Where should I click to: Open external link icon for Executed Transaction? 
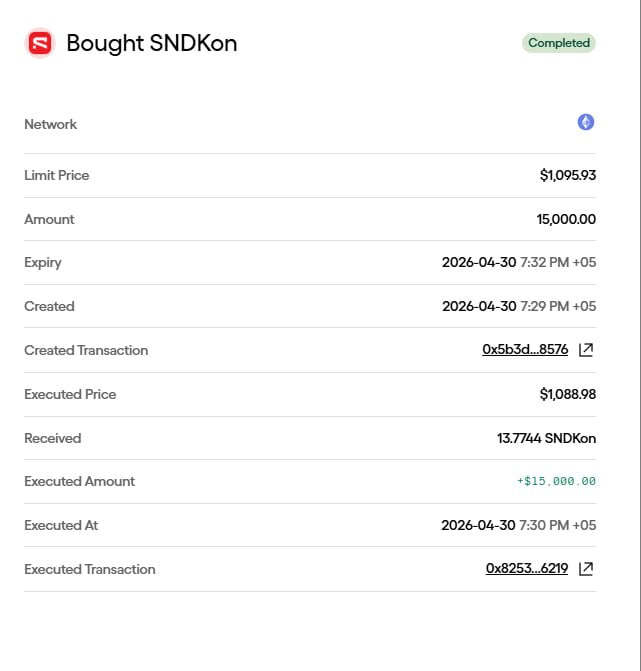(x=586, y=569)
